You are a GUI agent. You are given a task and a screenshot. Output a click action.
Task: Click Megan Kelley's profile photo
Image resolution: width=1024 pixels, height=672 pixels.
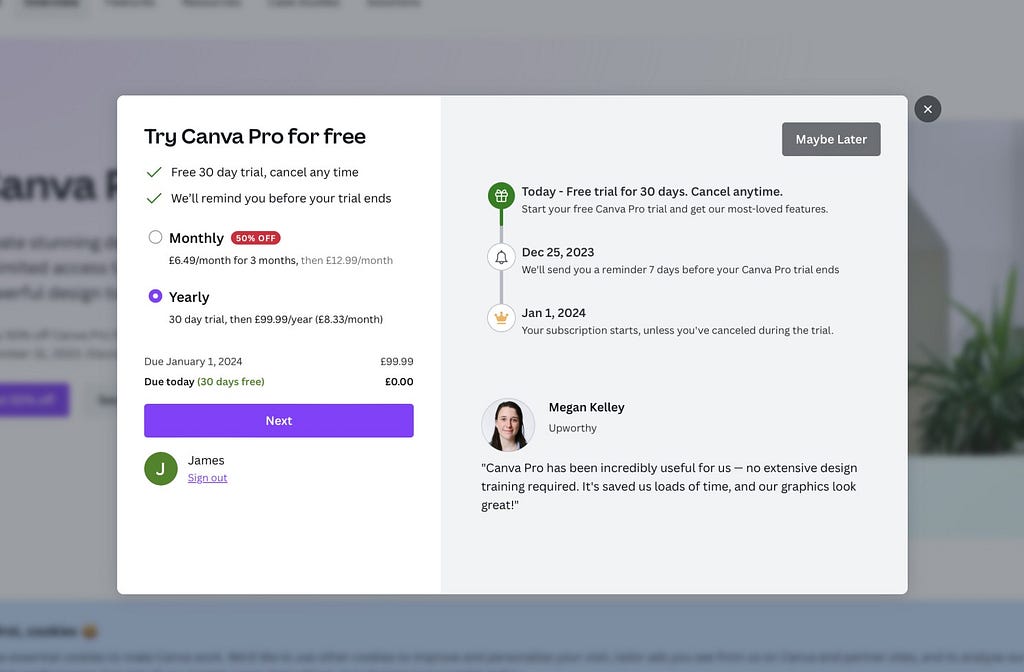[507, 425]
